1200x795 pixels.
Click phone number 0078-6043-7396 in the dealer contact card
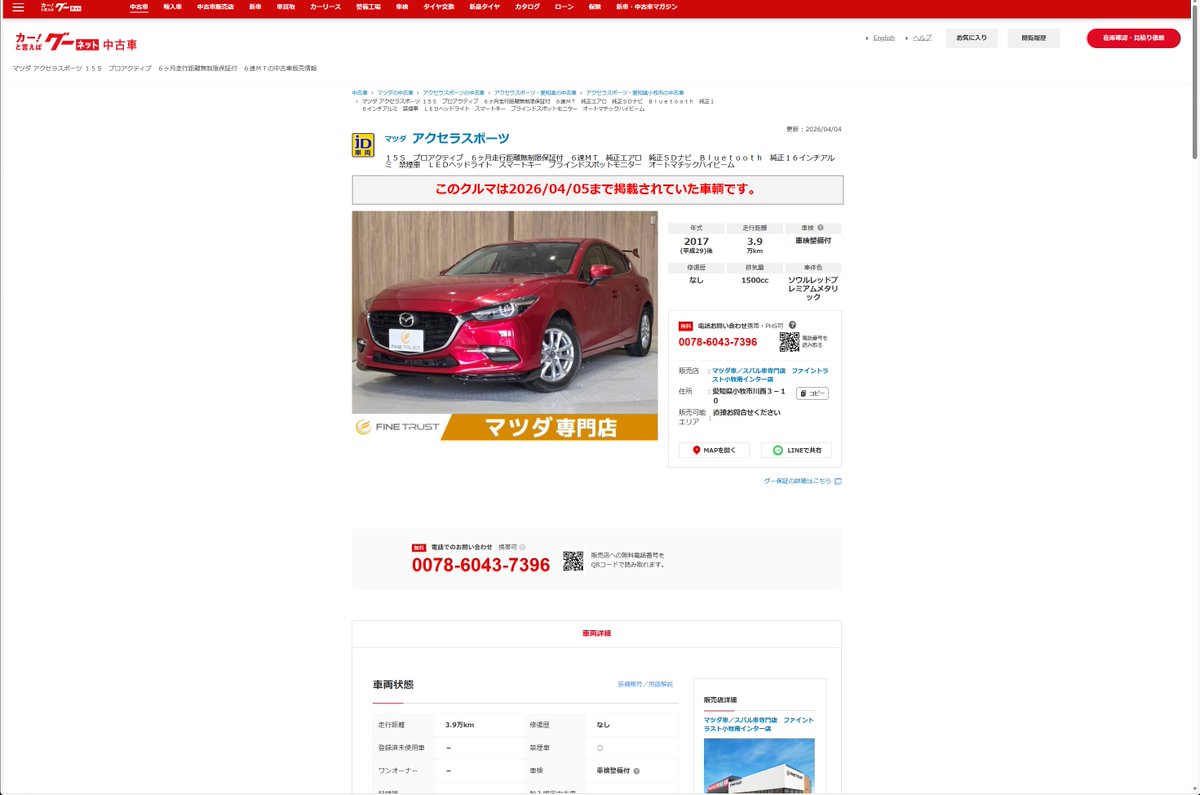pyautogui.click(x=717, y=342)
